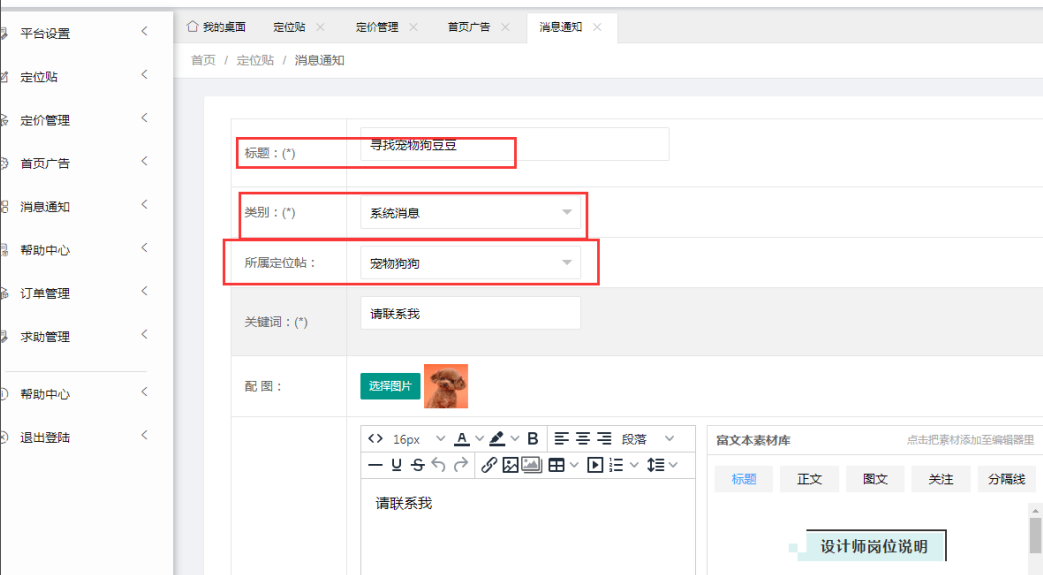Center align the editor text
Image resolution: width=1043 pixels, height=575 pixels.
pos(583,439)
